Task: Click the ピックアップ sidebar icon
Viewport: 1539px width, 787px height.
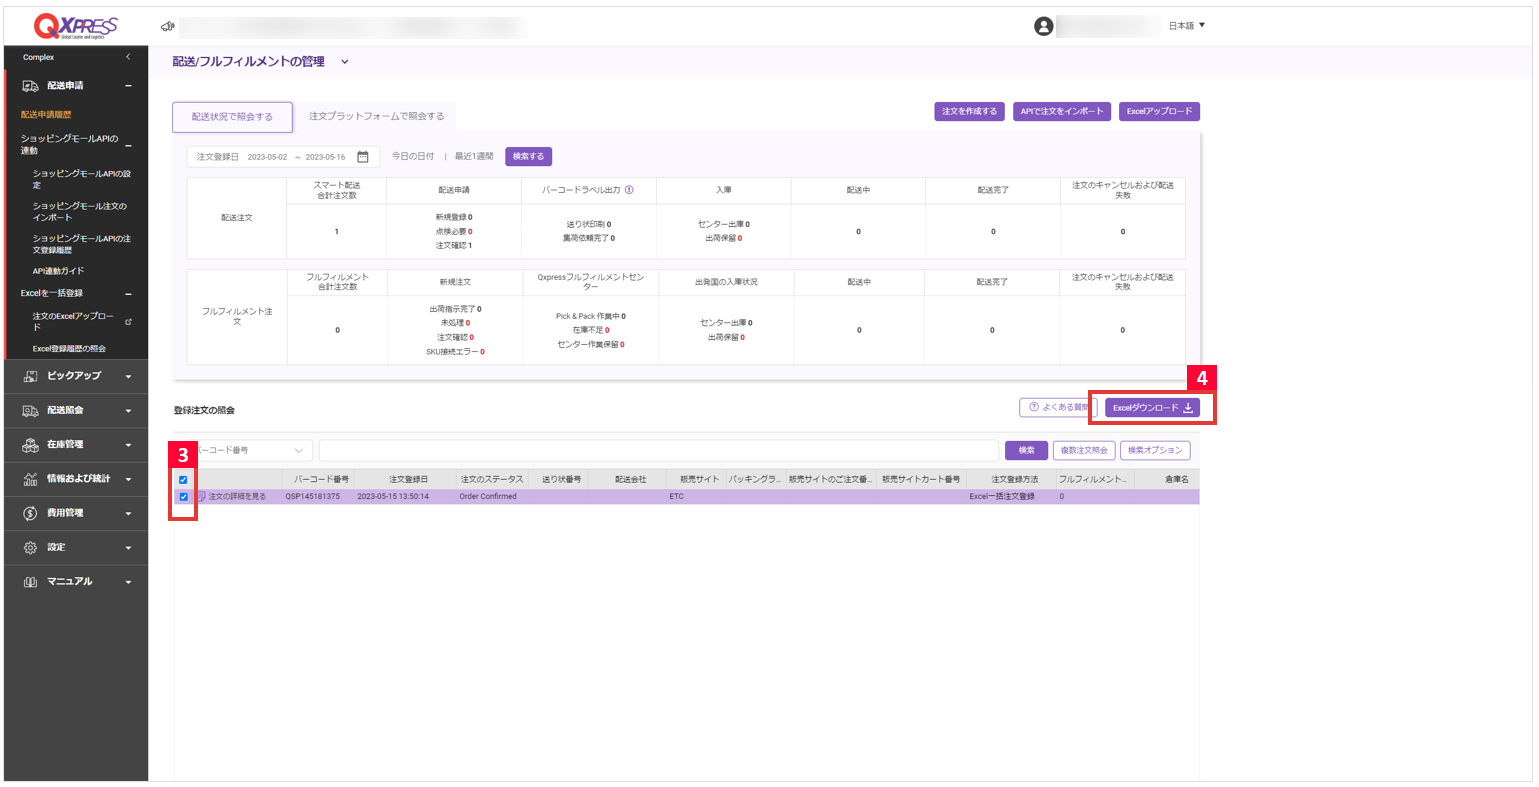Action: coord(30,376)
